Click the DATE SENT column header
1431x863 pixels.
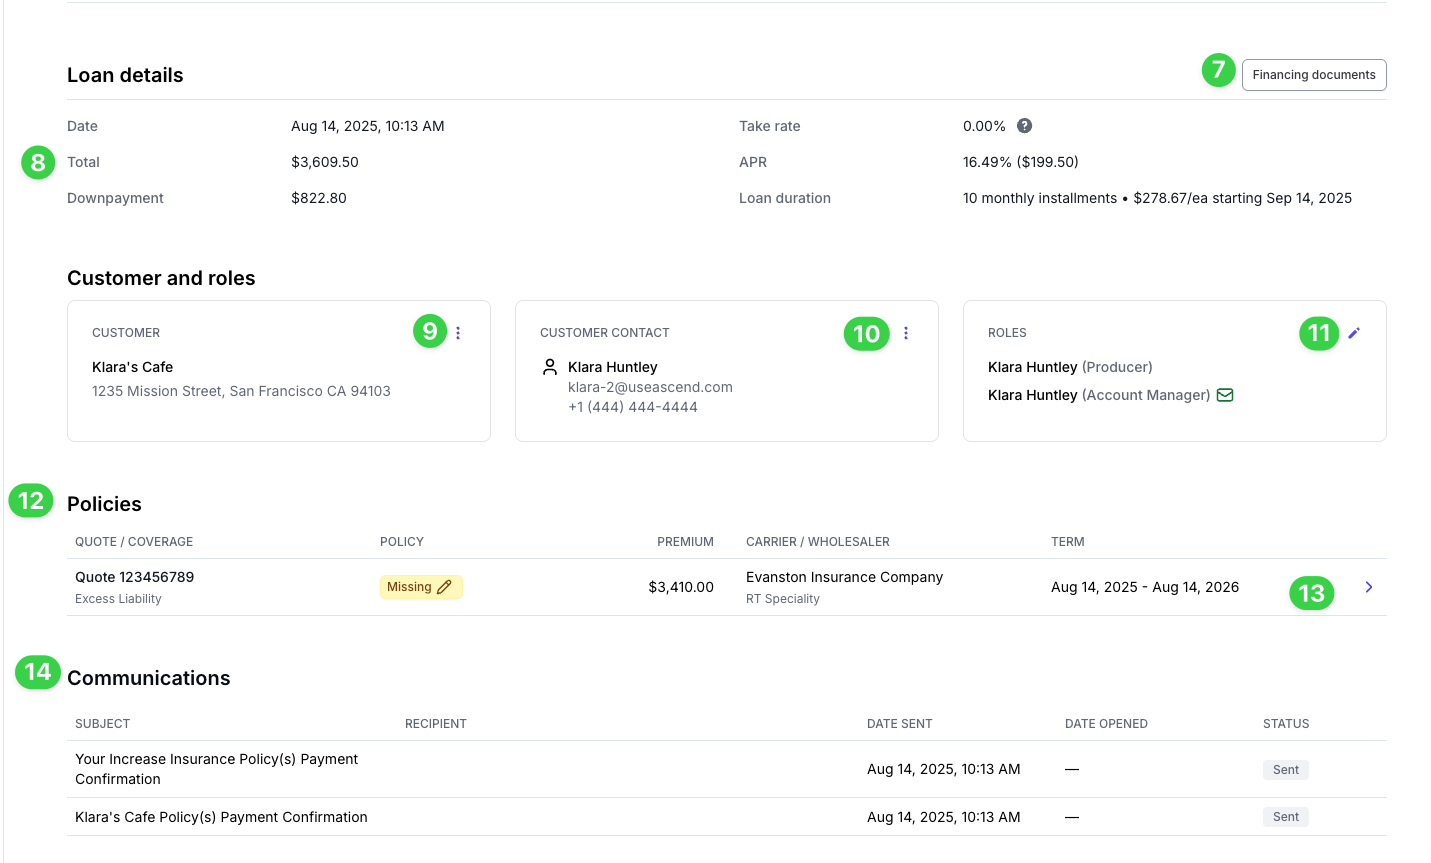click(899, 724)
